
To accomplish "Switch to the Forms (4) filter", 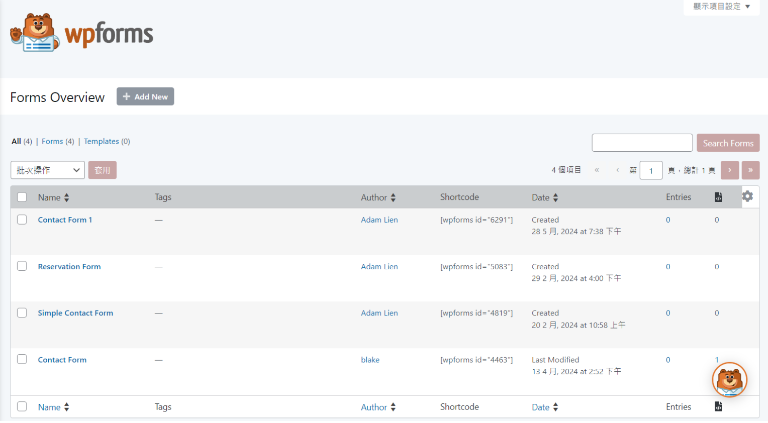I will pos(57,141).
